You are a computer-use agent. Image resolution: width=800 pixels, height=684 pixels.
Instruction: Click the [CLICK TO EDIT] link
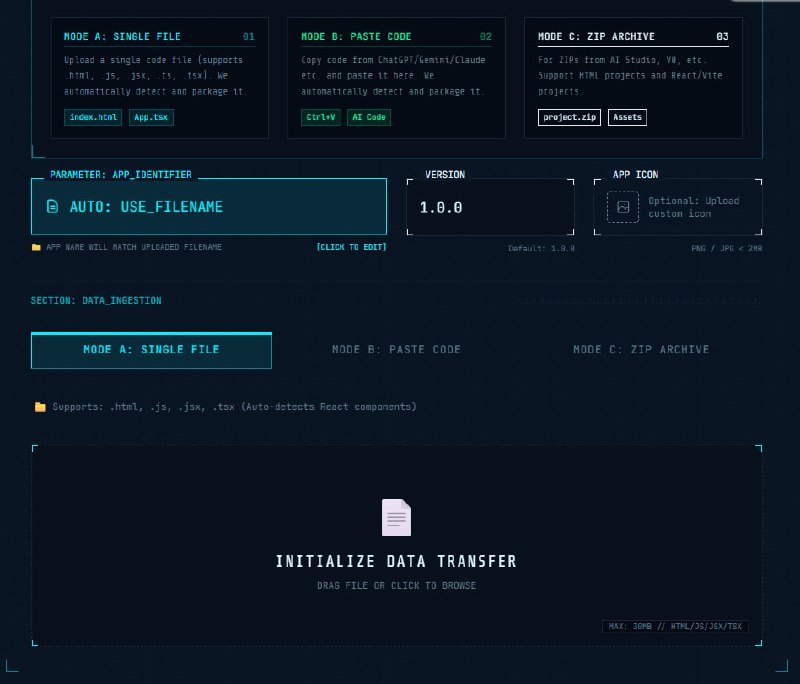351,247
